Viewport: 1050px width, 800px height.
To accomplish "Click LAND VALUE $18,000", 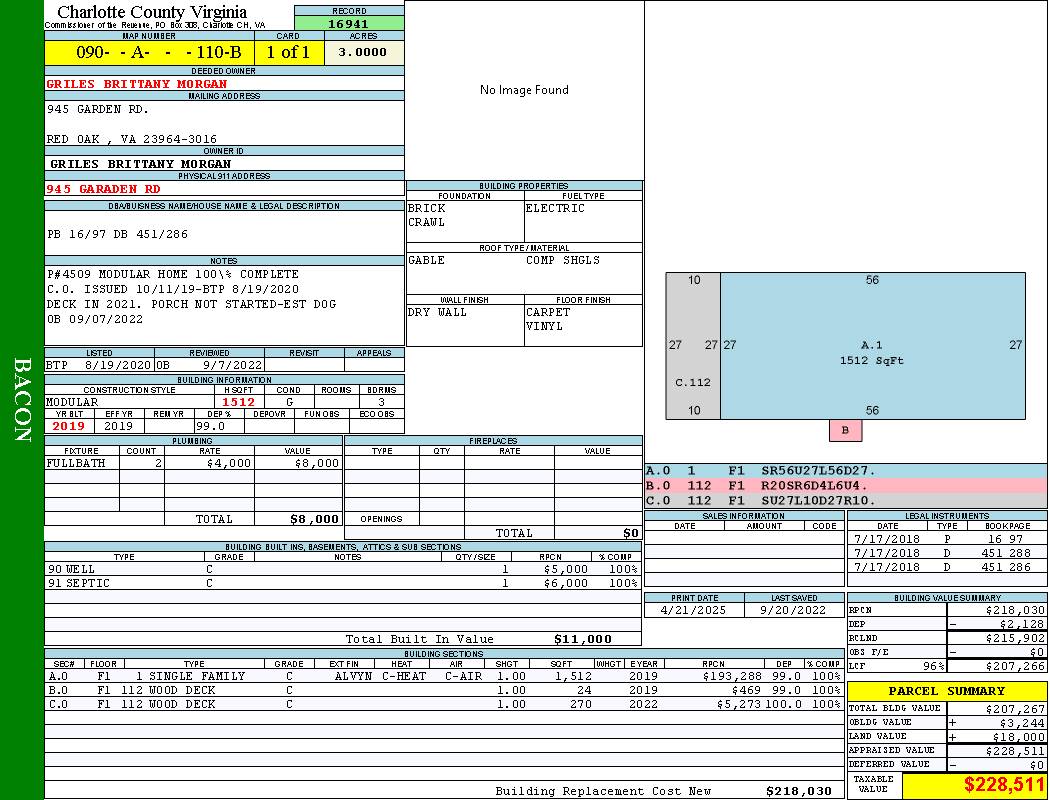I will (x=1019, y=736).
